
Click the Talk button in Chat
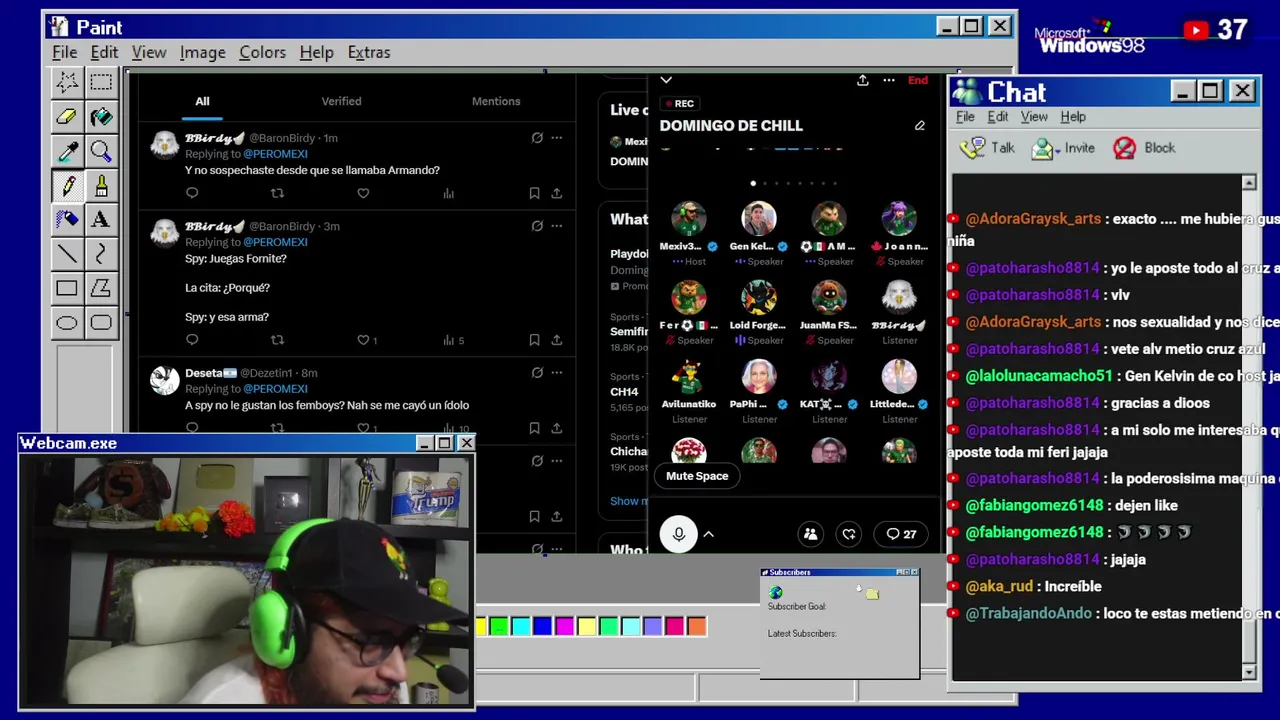click(987, 148)
